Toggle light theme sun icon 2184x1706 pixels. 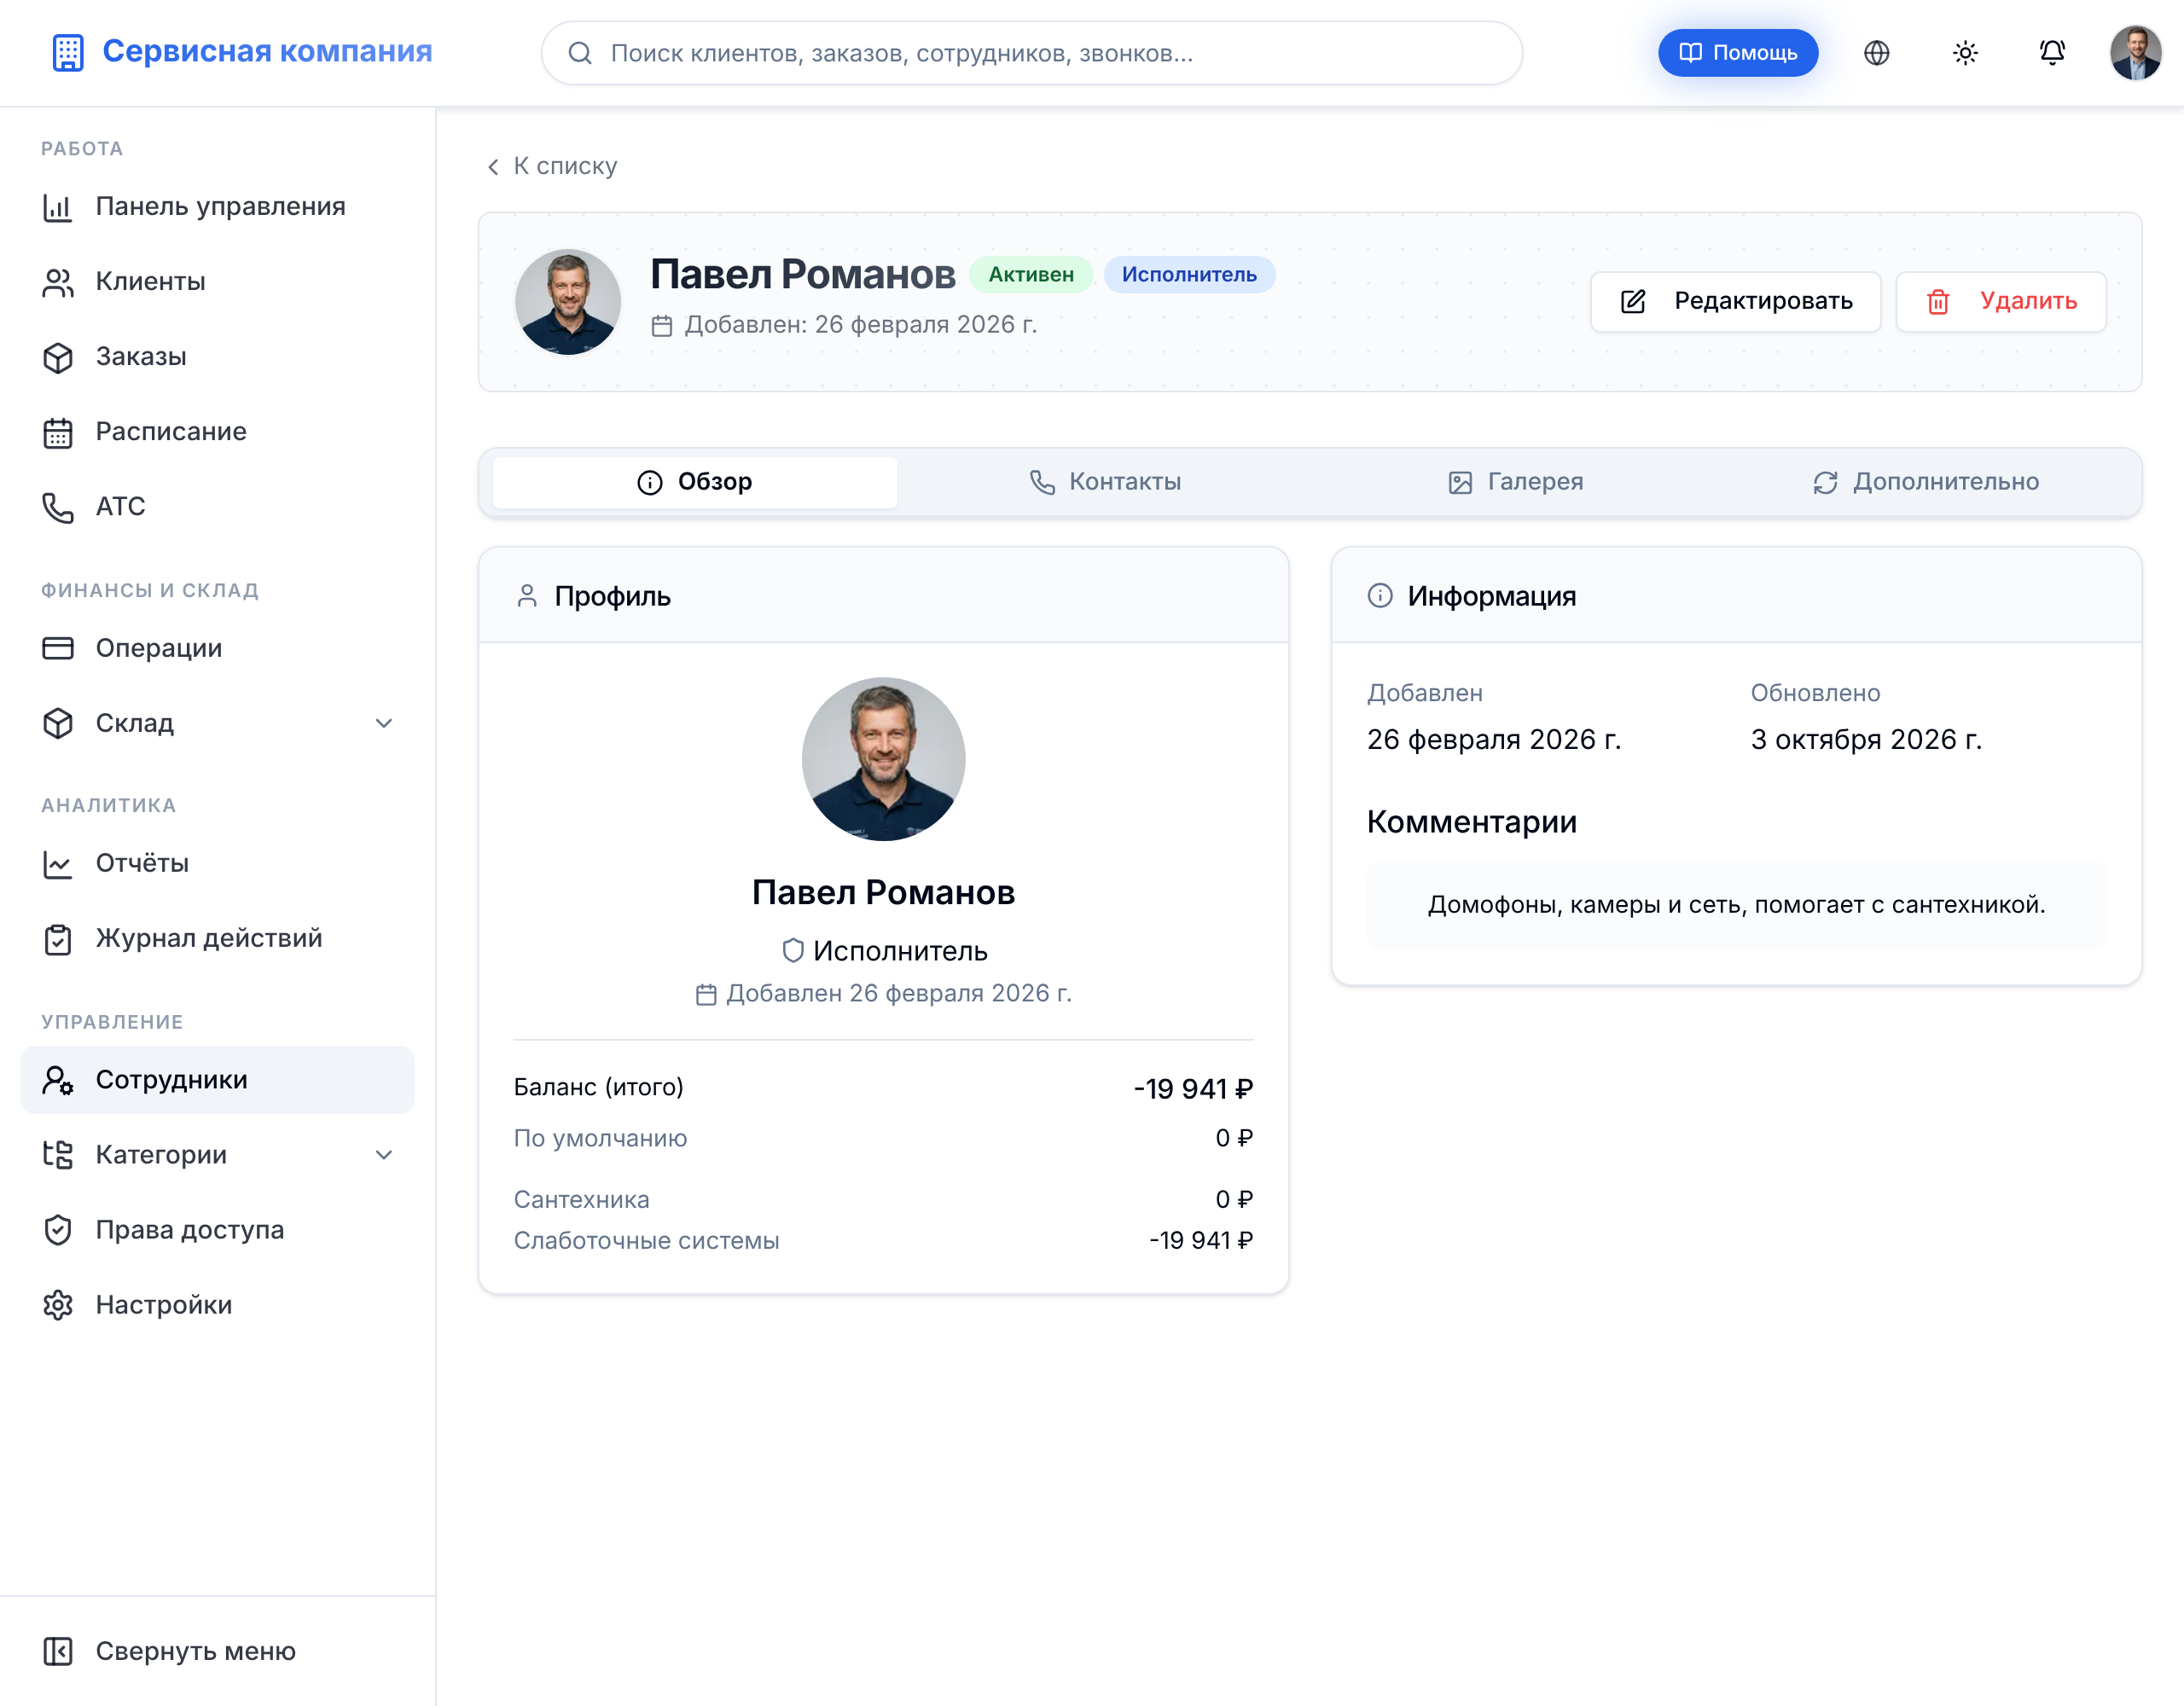(1965, 53)
